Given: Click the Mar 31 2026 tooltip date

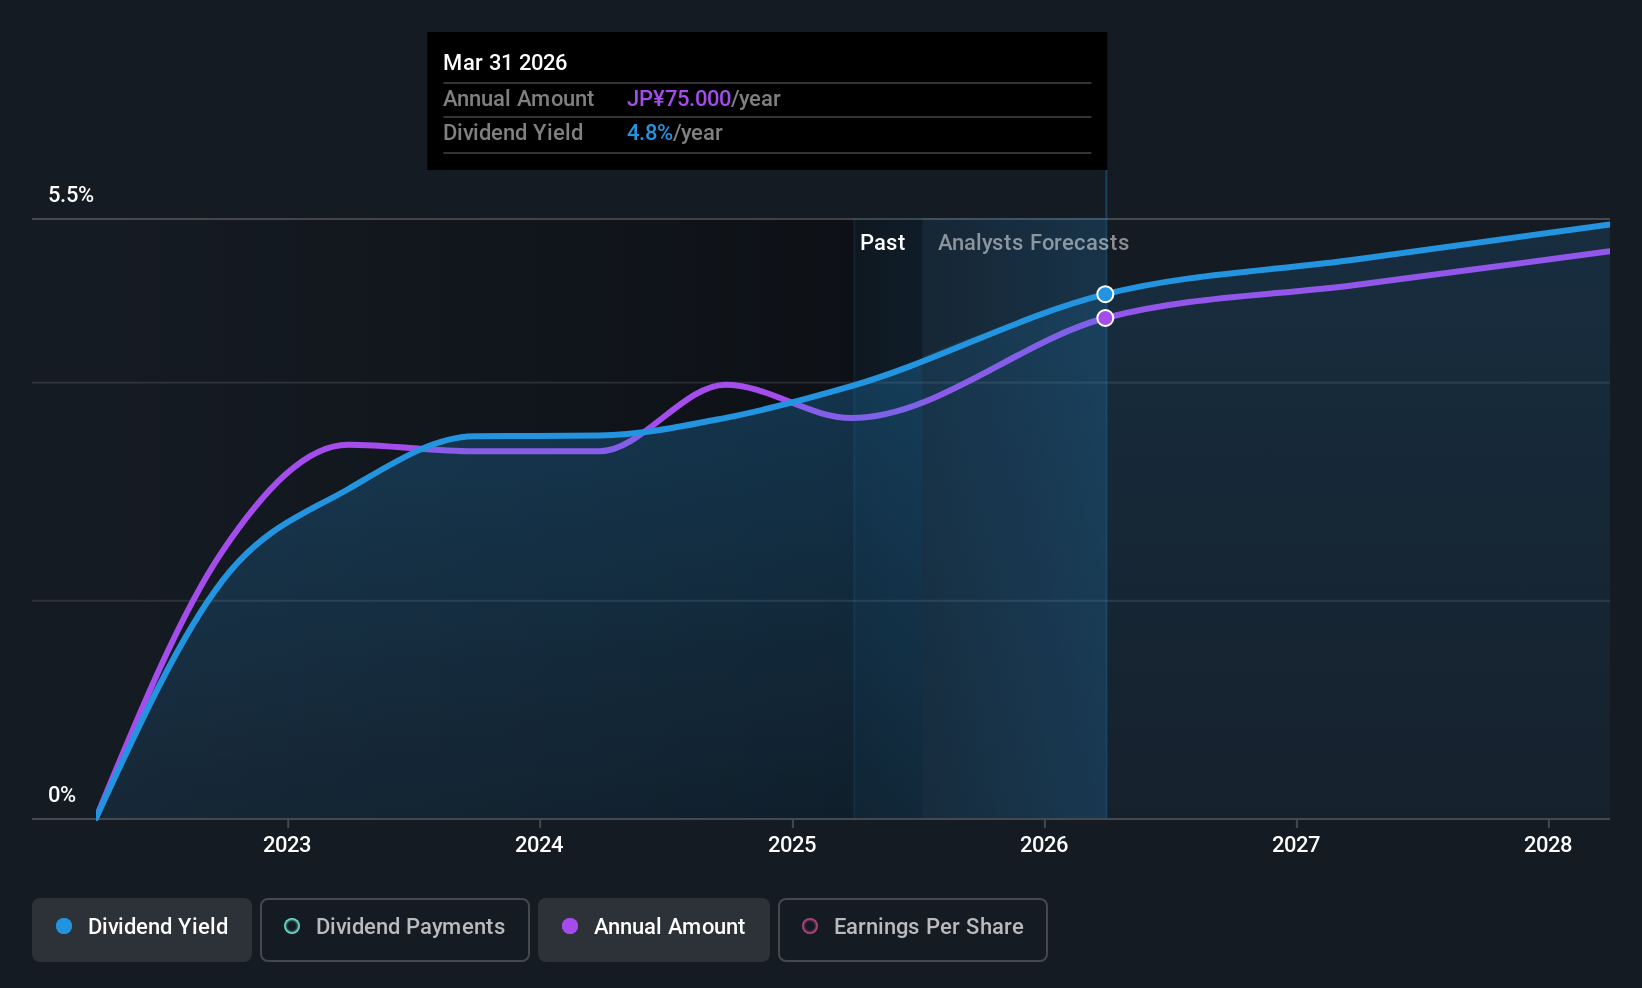Looking at the screenshot, I should pyautogui.click(x=505, y=63).
